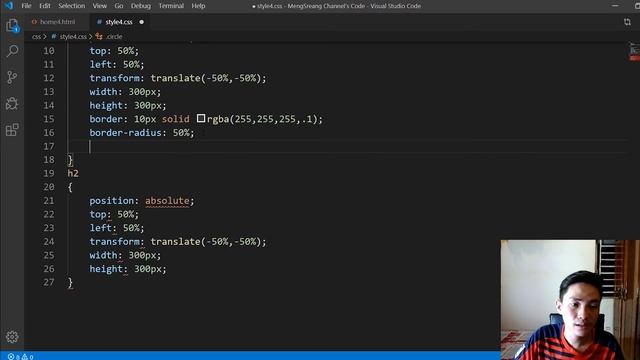
Task: Click the VS Code logo icon
Action: tap(9, 6)
